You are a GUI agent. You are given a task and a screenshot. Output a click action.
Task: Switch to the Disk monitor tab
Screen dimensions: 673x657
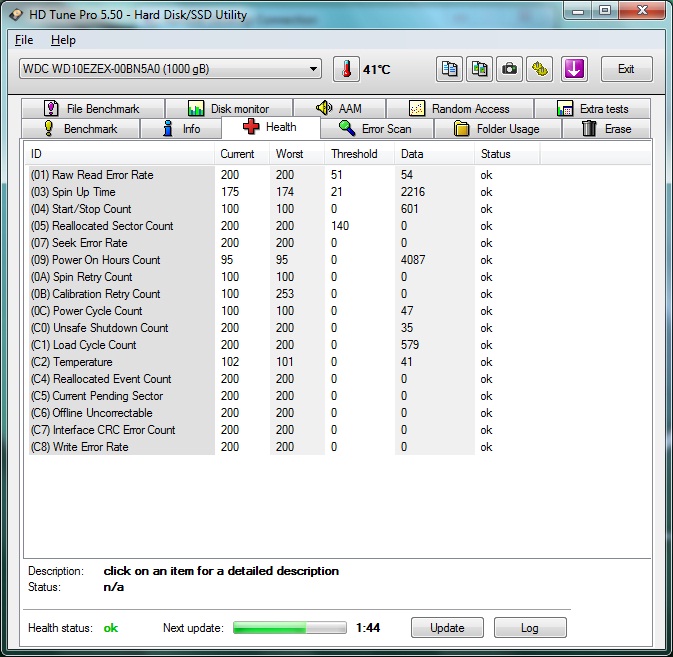click(x=229, y=108)
